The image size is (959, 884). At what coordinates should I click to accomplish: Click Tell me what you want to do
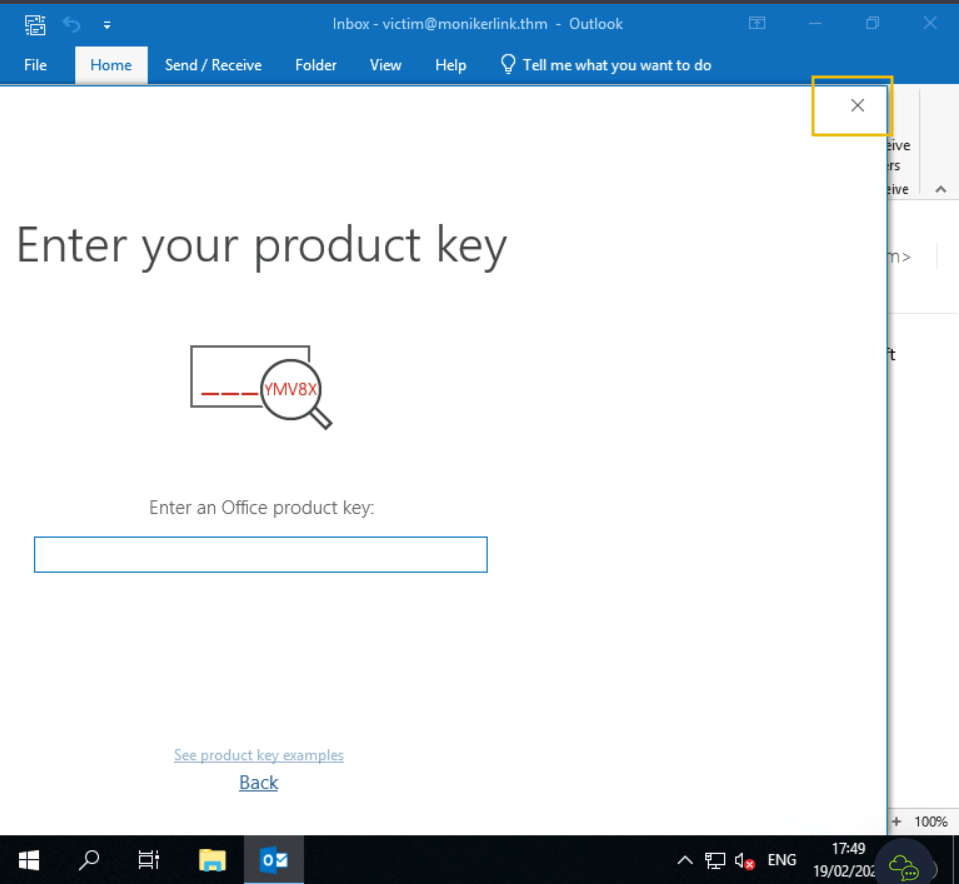[605, 65]
